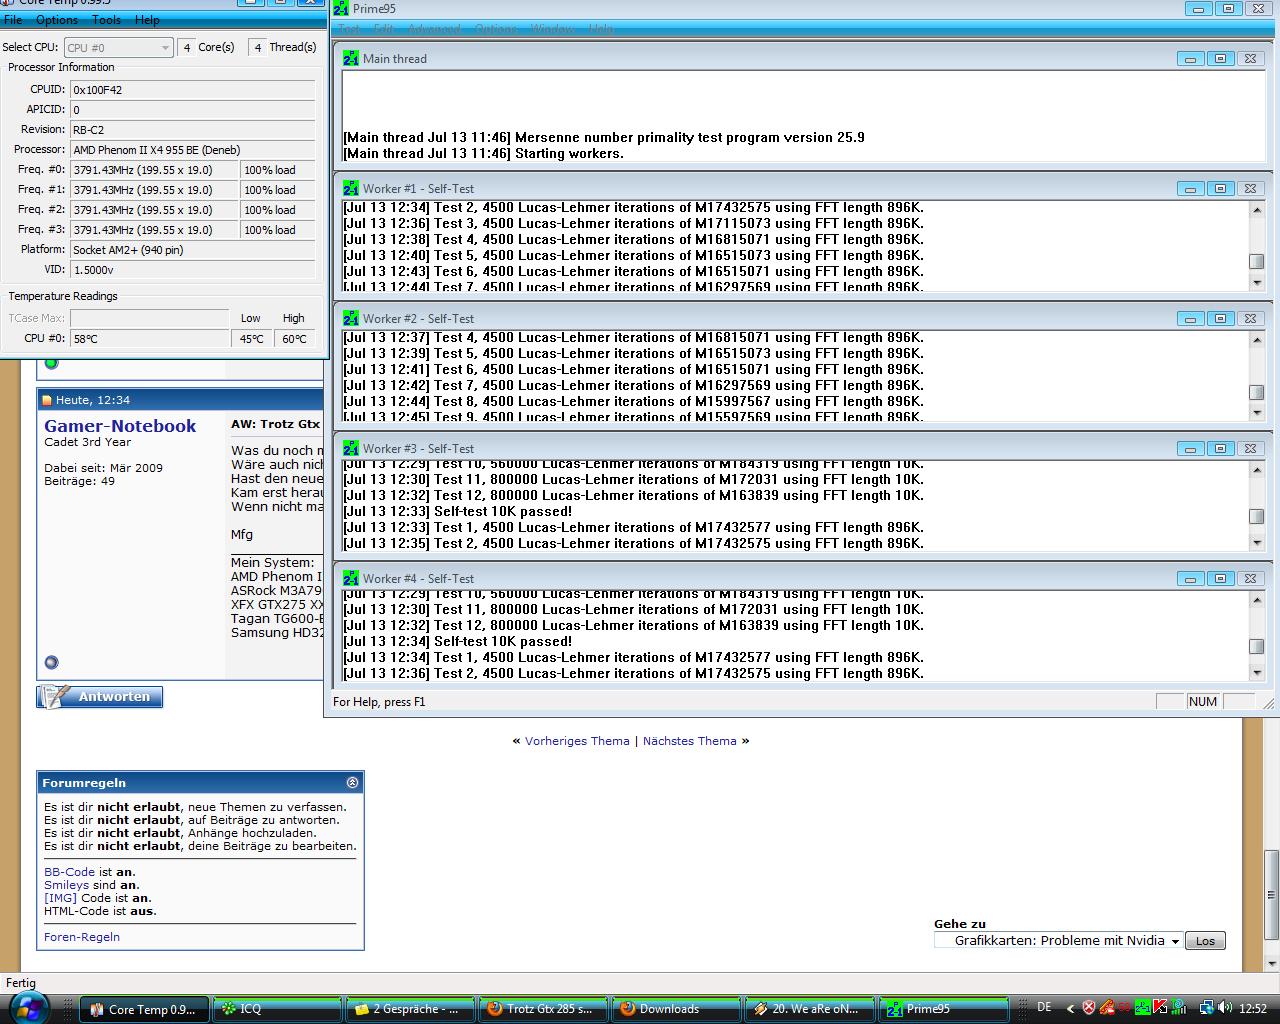The width and height of the screenshot is (1280, 1024).
Task: Switch to Core Temp taskbar button
Action: tap(144, 1009)
